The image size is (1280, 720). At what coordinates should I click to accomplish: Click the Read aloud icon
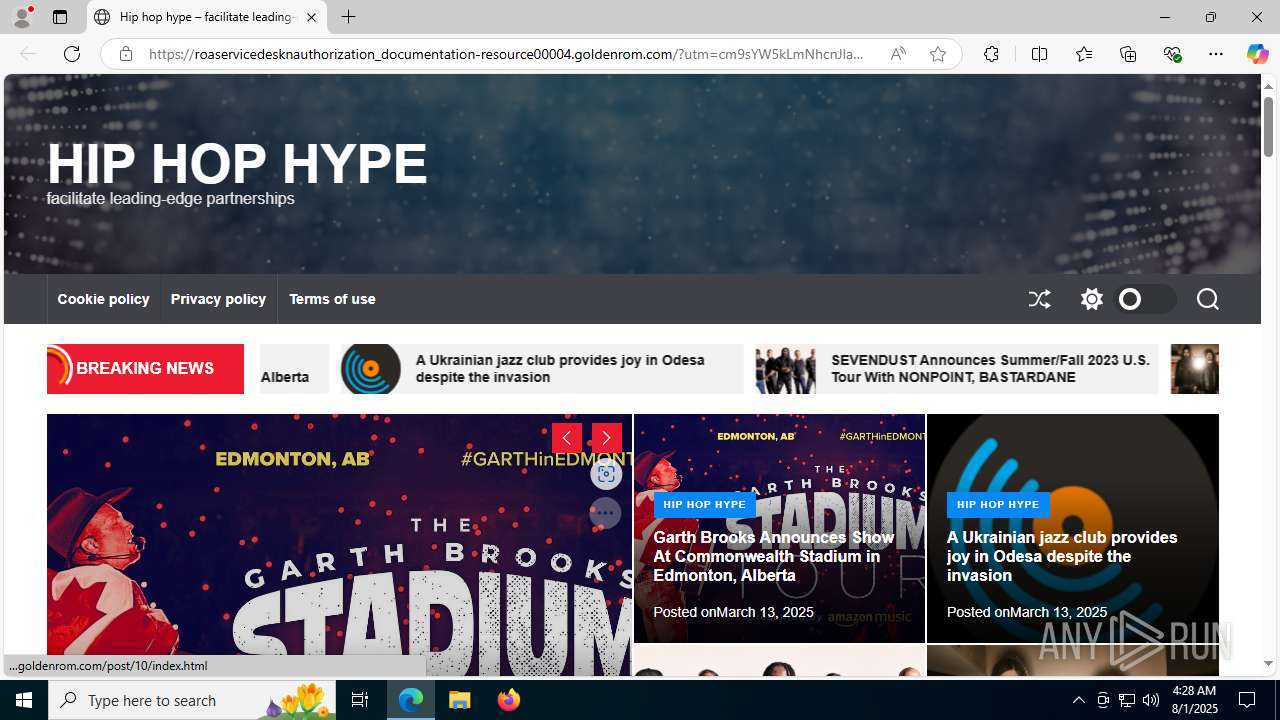click(898, 54)
